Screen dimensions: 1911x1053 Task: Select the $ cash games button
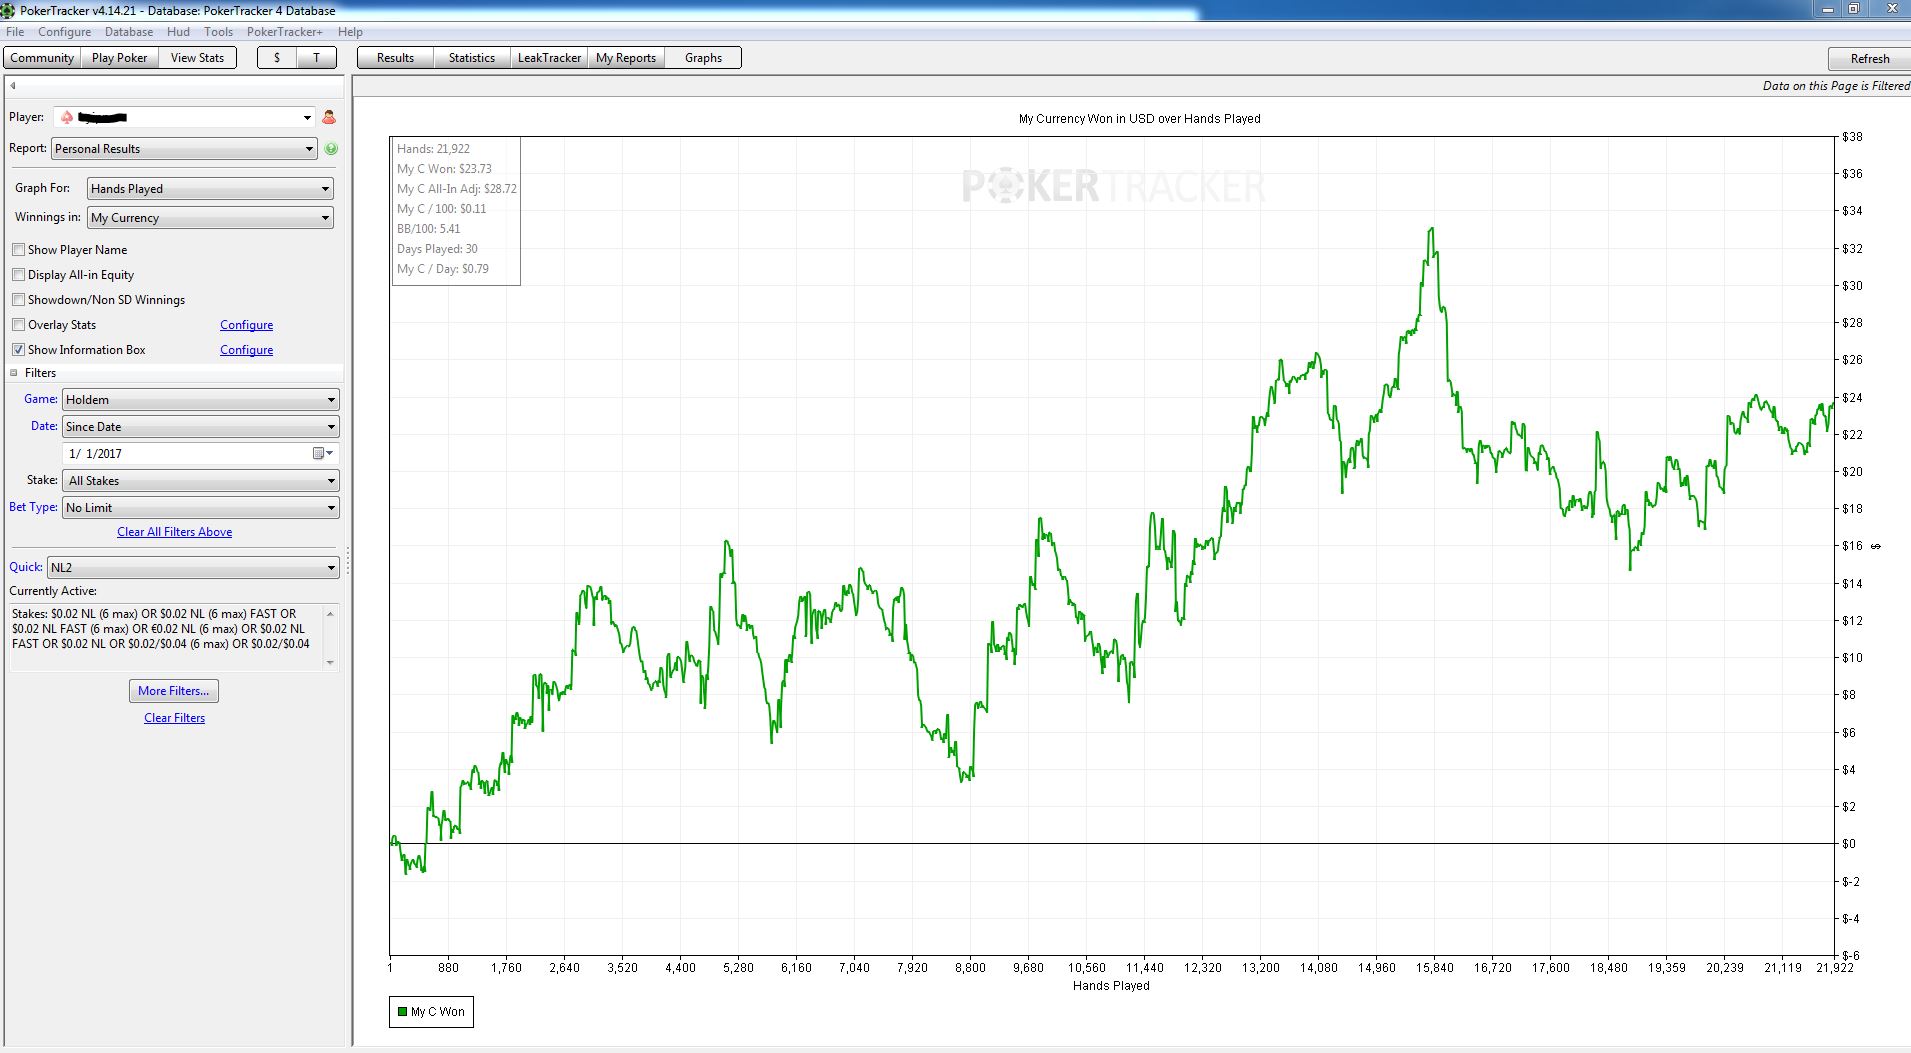coord(277,58)
